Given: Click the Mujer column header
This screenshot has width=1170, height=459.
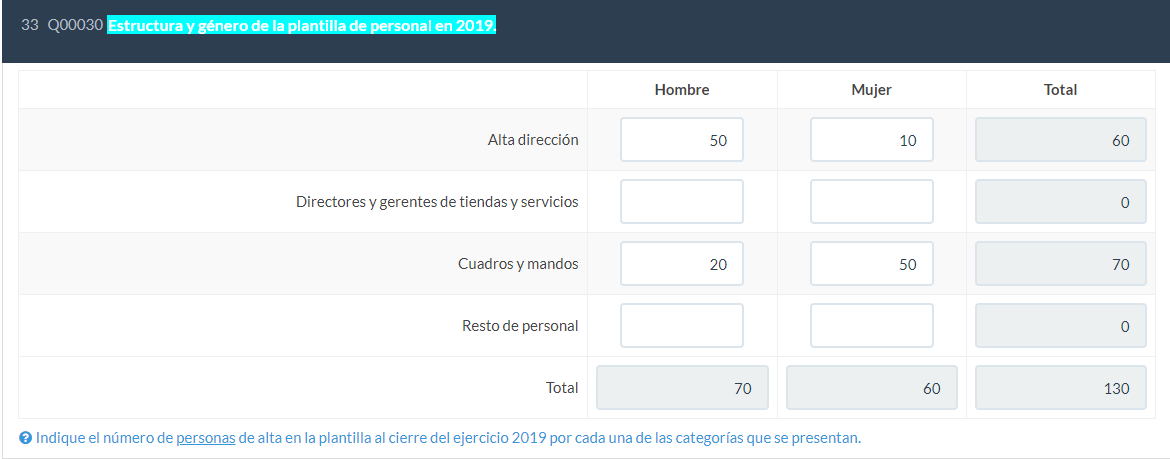Looking at the screenshot, I should point(871,90).
